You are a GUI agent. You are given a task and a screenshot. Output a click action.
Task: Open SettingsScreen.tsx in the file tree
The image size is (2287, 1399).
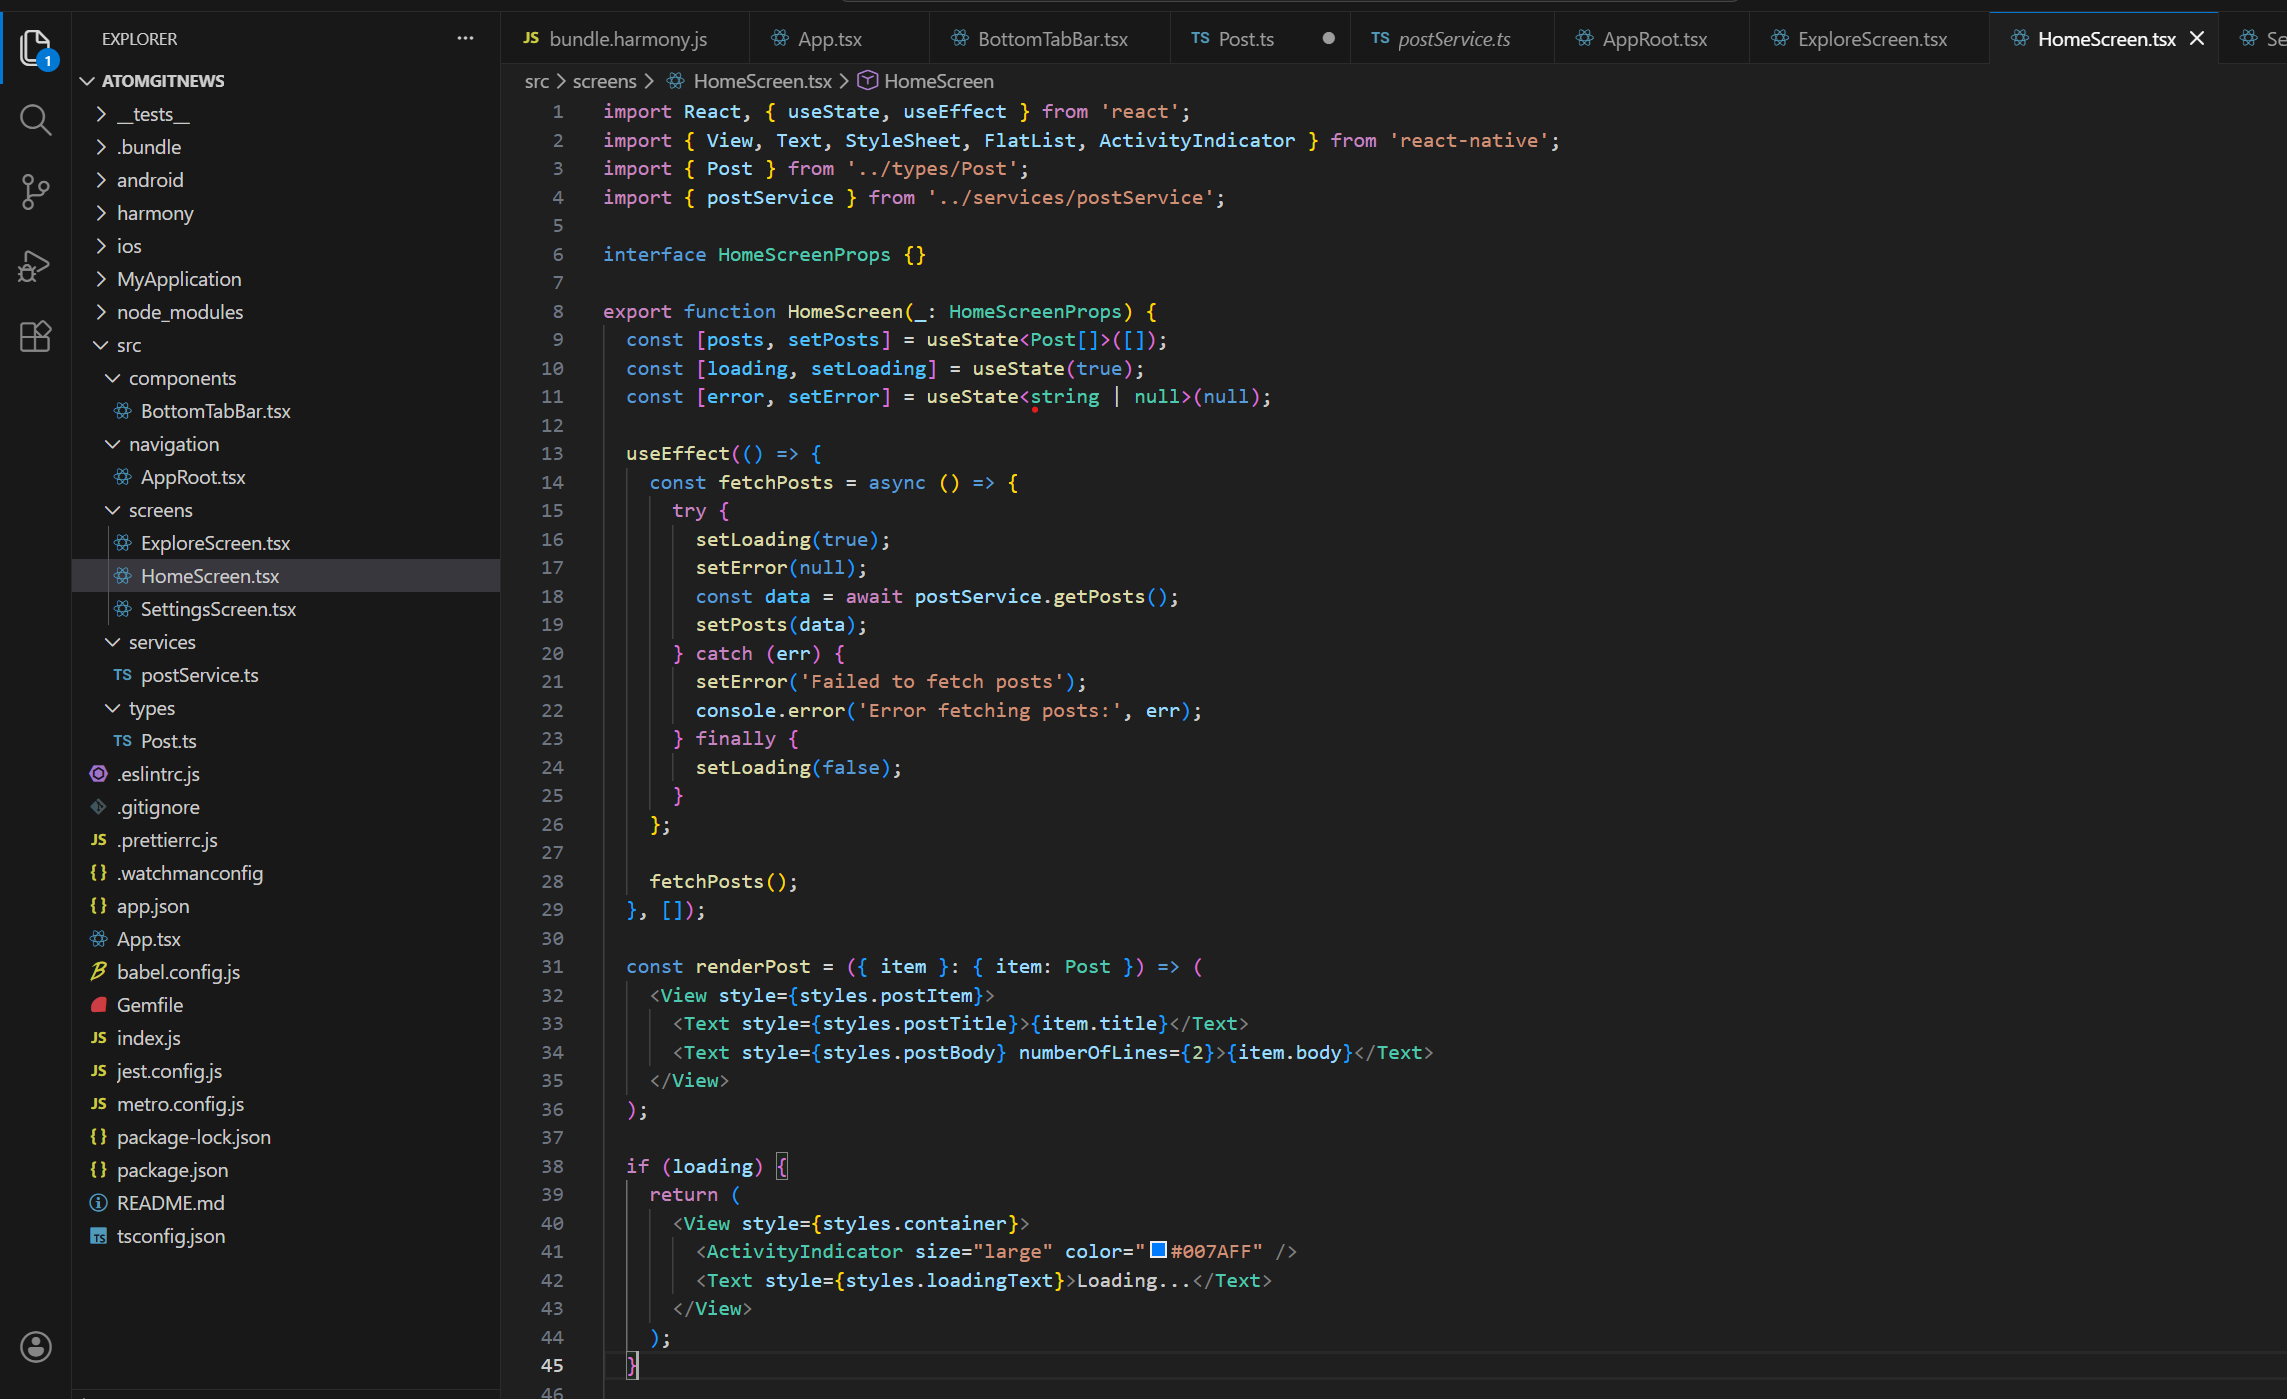218,609
